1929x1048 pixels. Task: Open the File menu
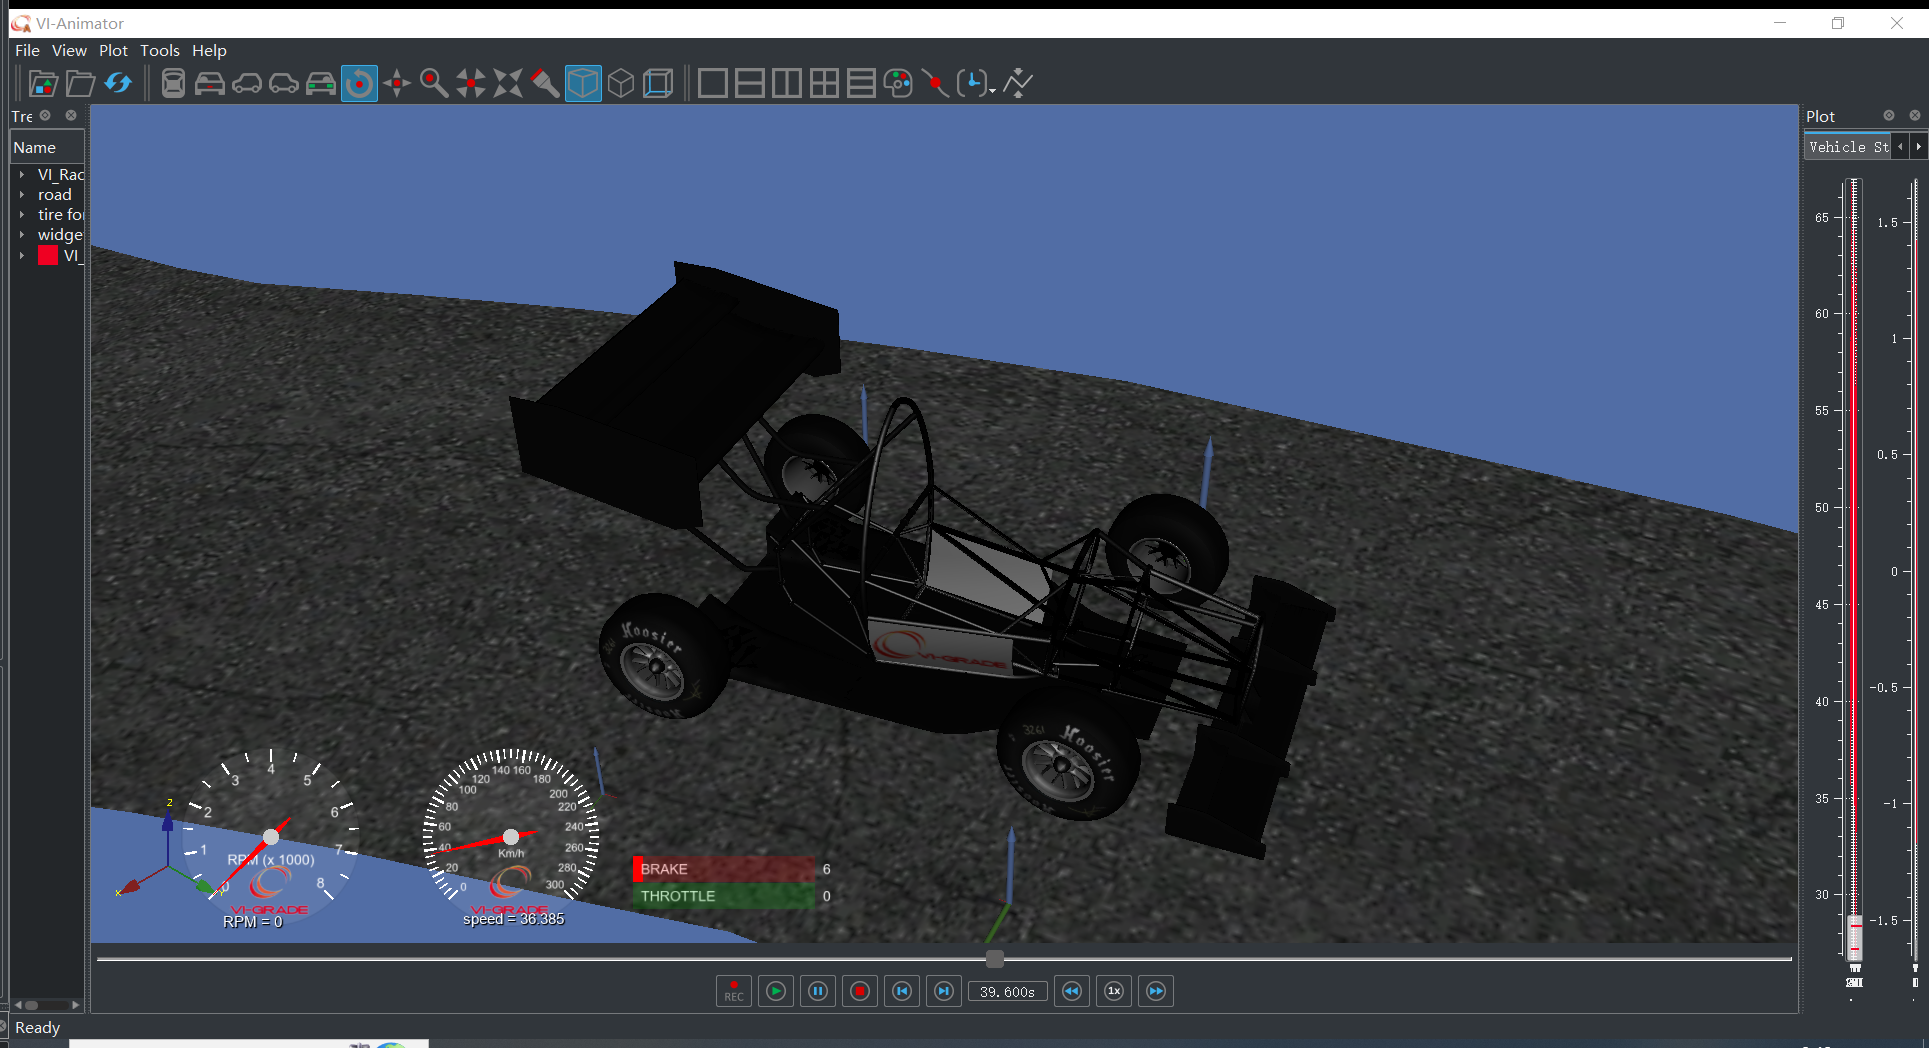(27, 50)
